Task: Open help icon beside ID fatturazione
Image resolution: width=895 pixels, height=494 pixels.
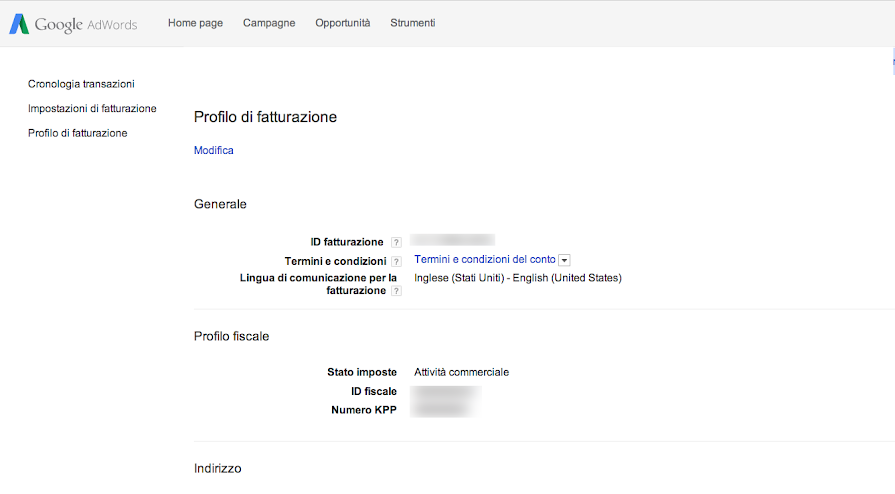Action: tap(396, 242)
